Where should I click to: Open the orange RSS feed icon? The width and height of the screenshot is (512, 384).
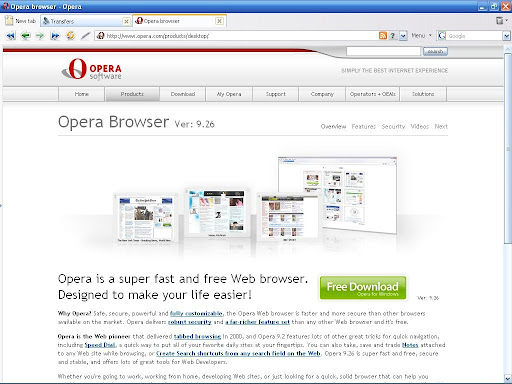[383, 36]
